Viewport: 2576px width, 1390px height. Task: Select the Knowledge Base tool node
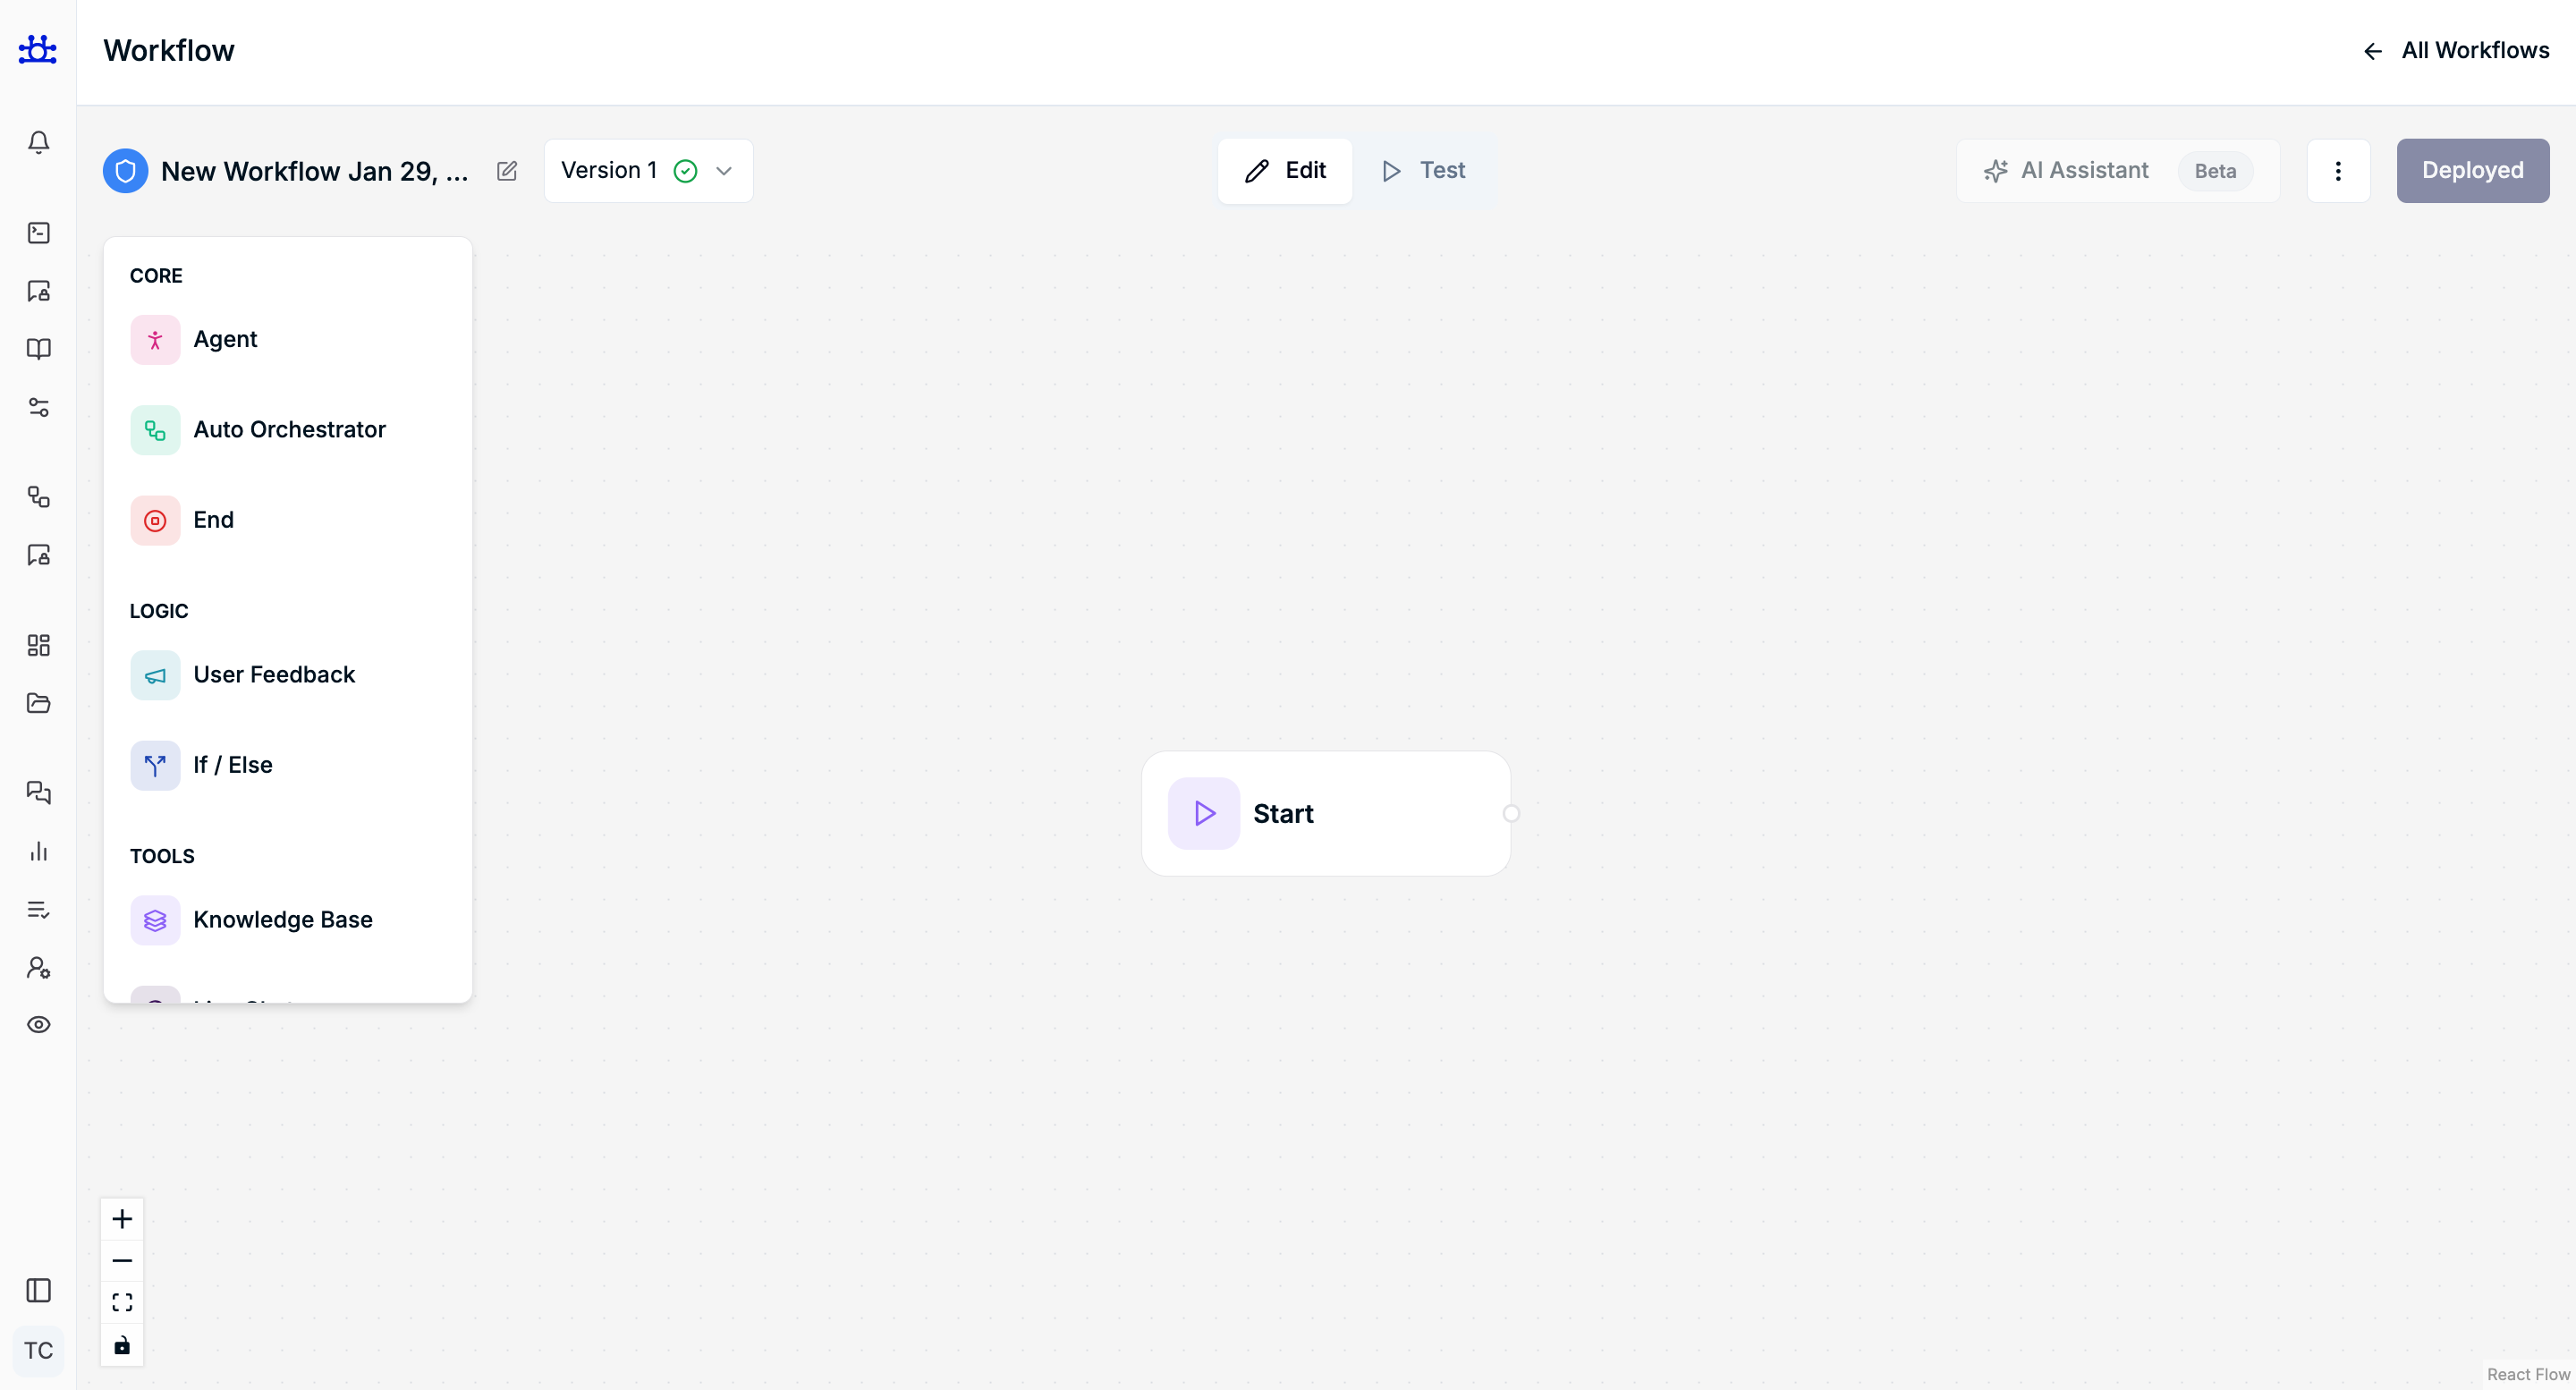point(282,920)
